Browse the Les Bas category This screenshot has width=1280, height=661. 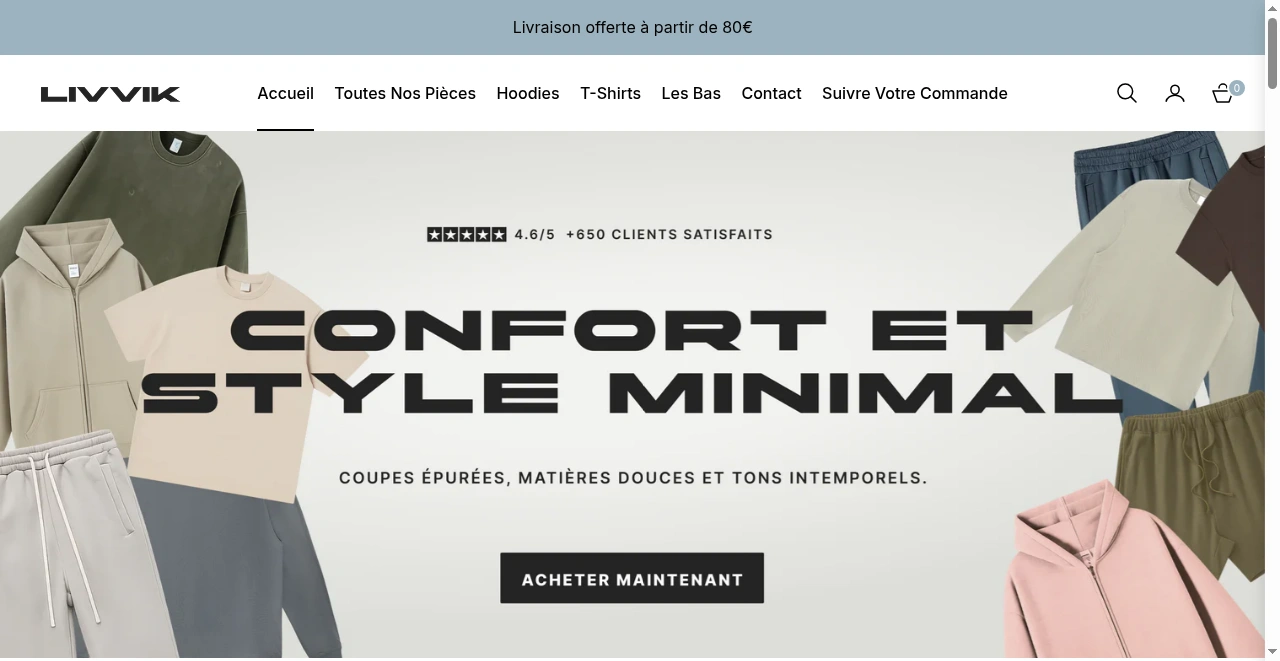(x=691, y=93)
